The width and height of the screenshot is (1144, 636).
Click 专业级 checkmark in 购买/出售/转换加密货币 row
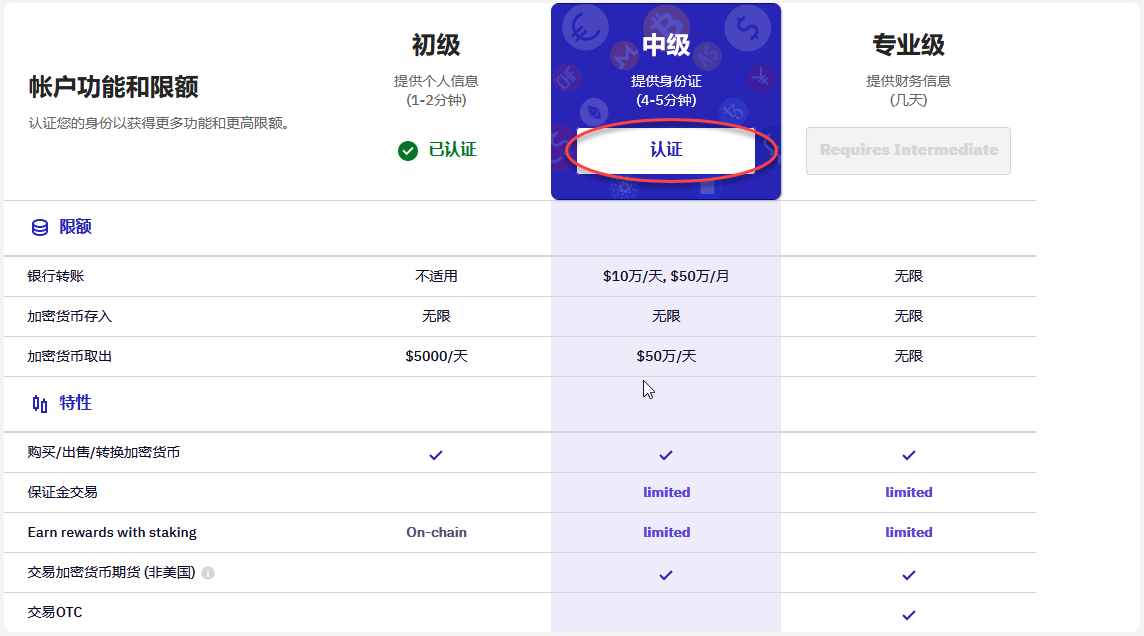click(x=908, y=455)
